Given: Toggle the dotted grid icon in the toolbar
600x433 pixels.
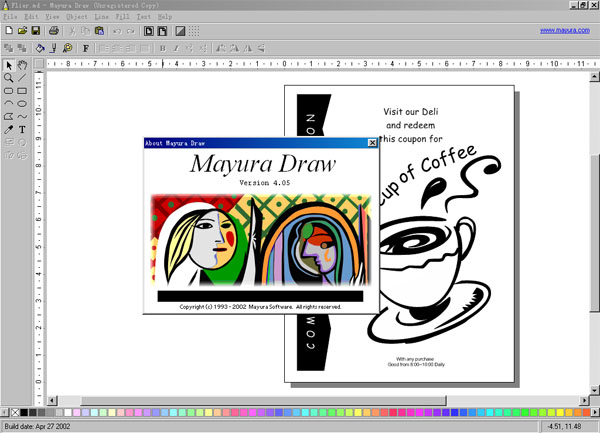Looking at the screenshot, I should pyautogui.click(x=194, y=31).
